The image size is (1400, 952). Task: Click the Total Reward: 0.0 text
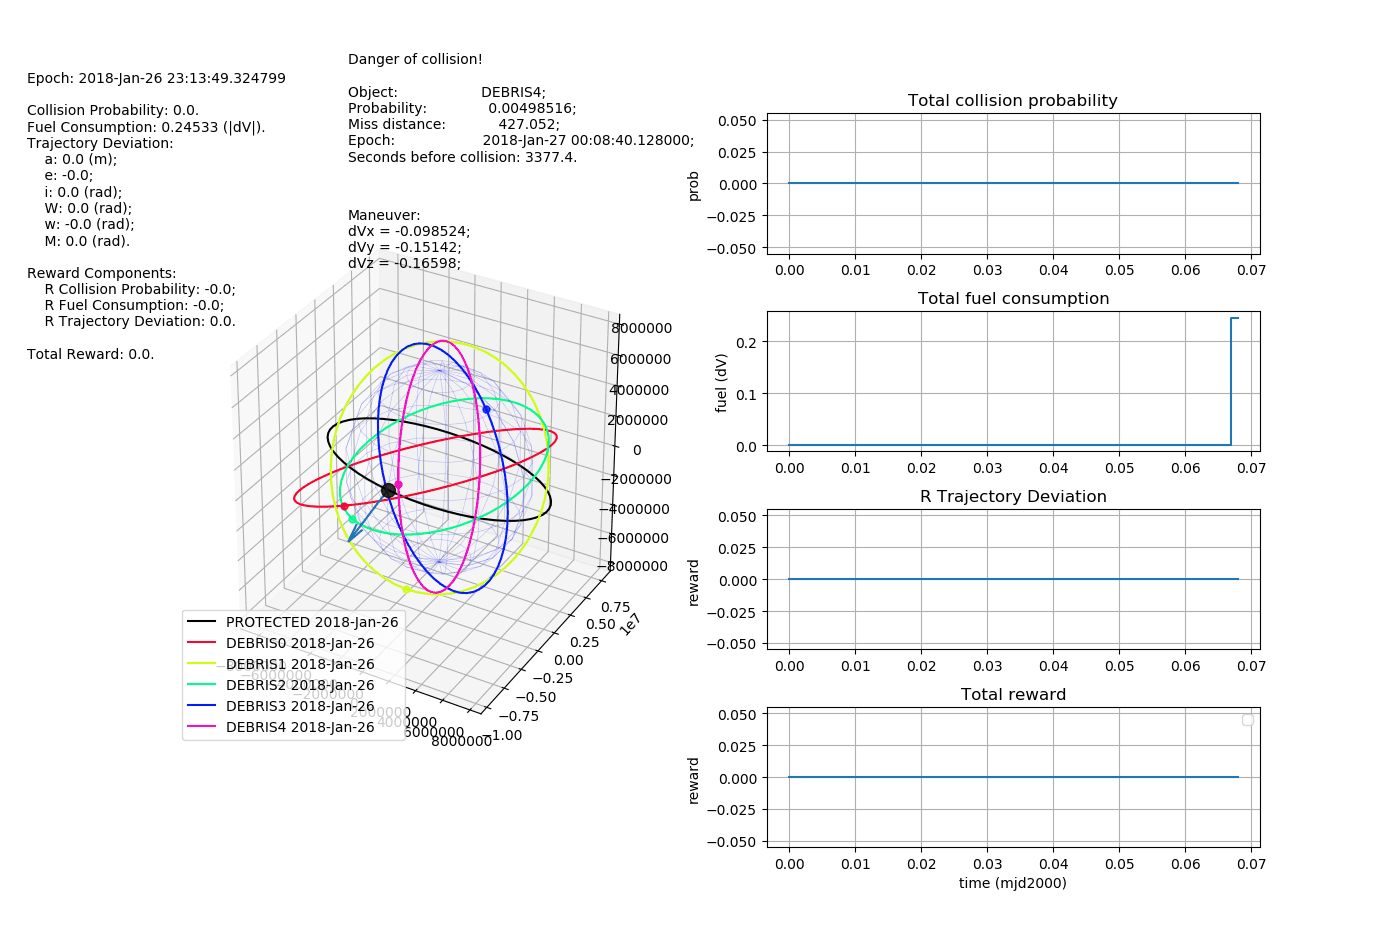(90, 354)
